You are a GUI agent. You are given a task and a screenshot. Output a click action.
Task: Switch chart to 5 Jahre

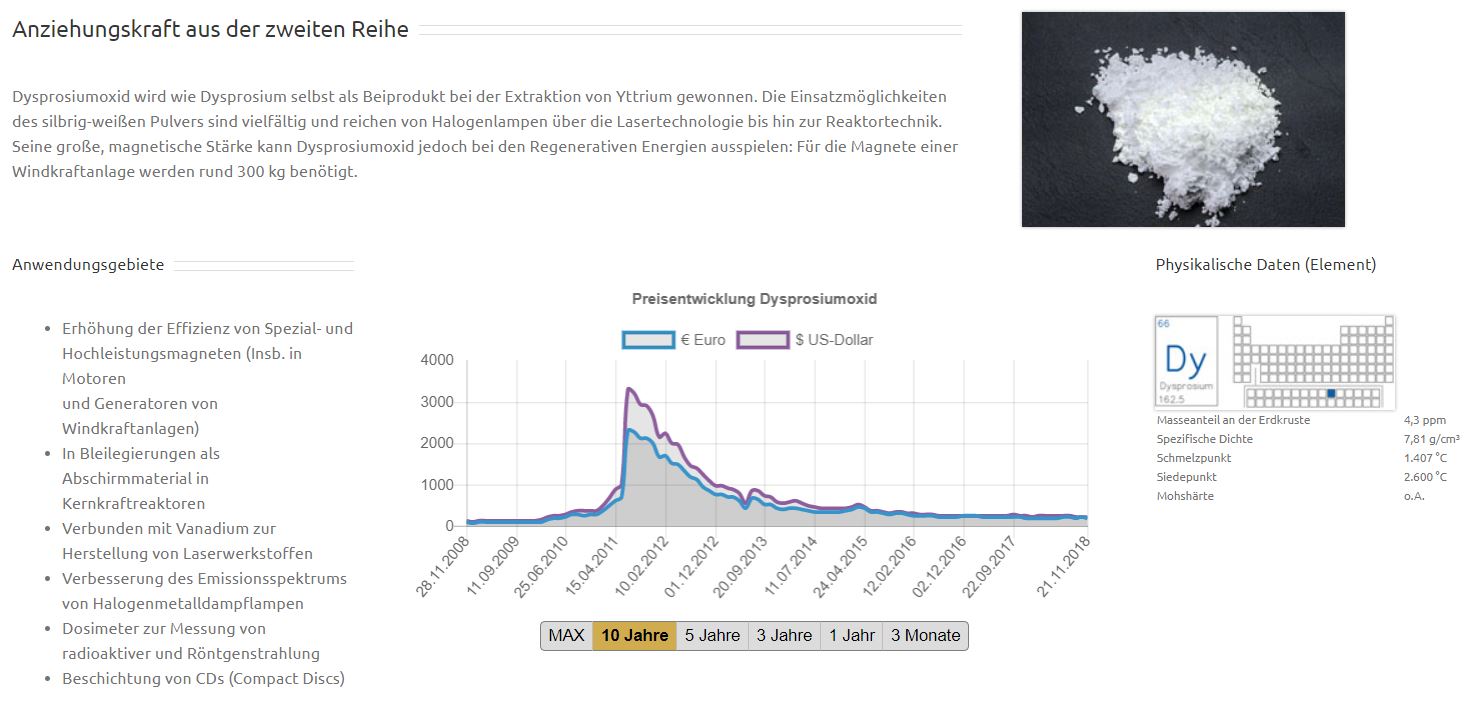[712, 636]
